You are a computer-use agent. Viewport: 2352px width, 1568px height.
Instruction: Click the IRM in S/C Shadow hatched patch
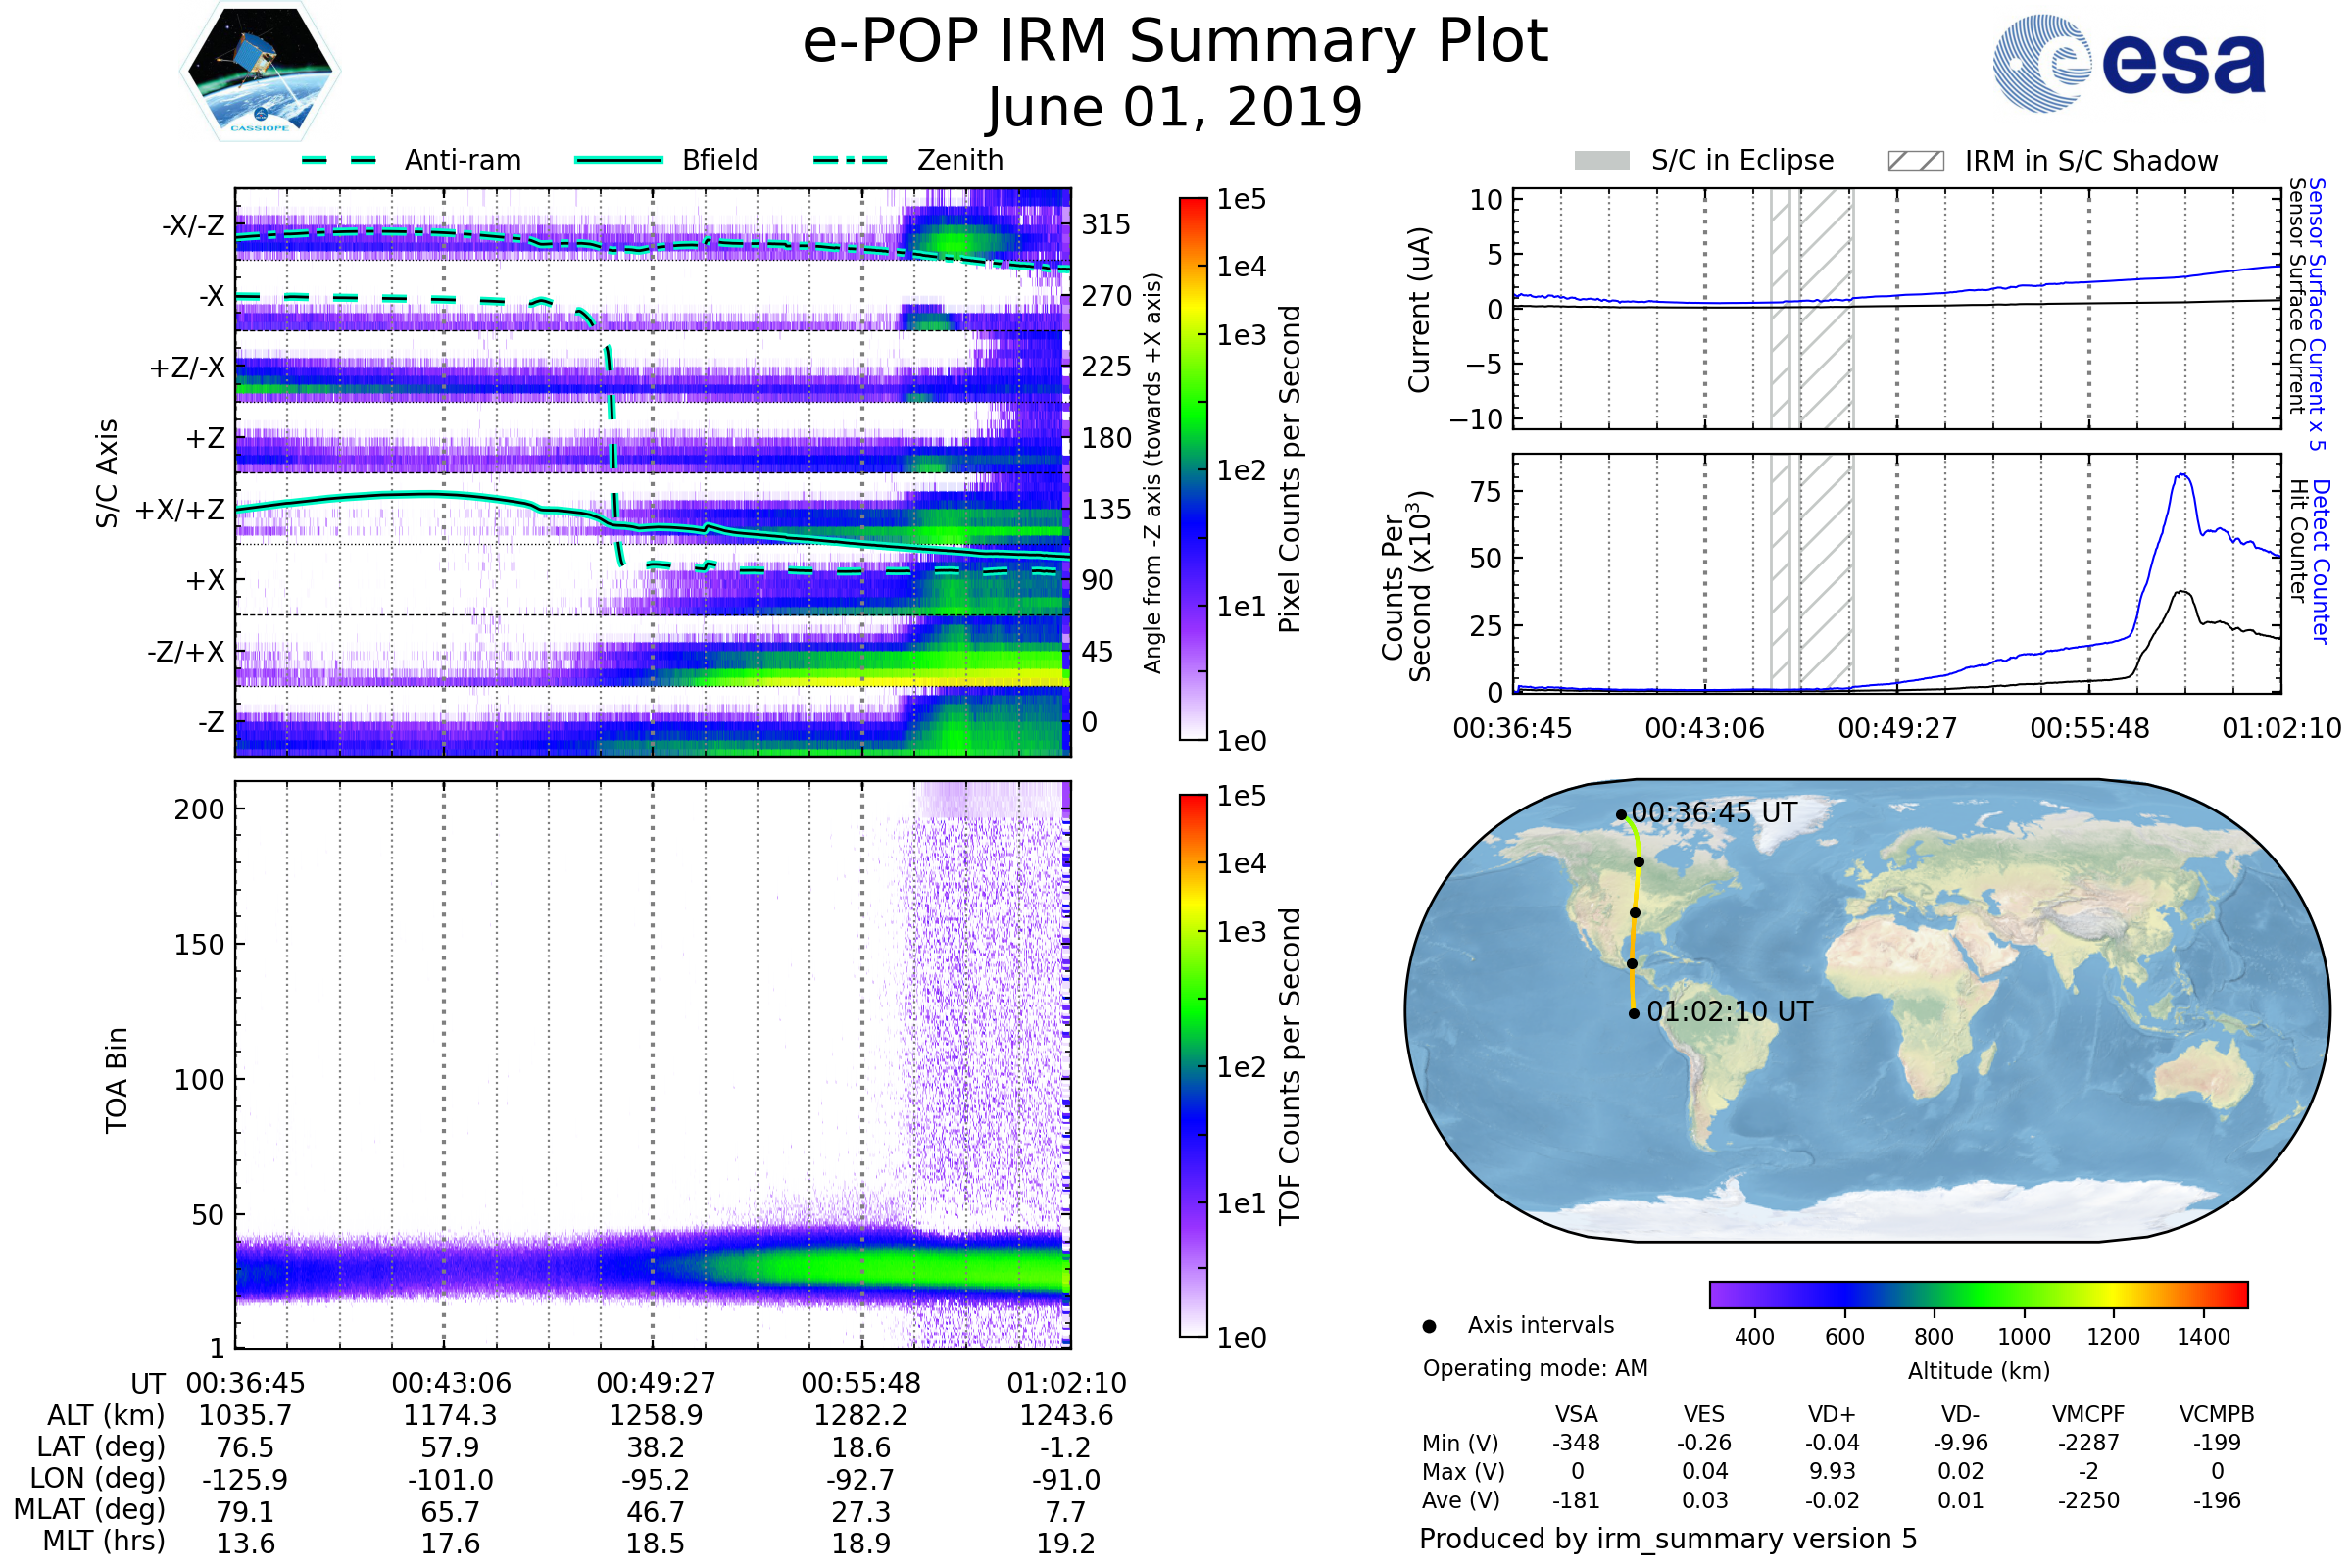tap(1915, 161)
